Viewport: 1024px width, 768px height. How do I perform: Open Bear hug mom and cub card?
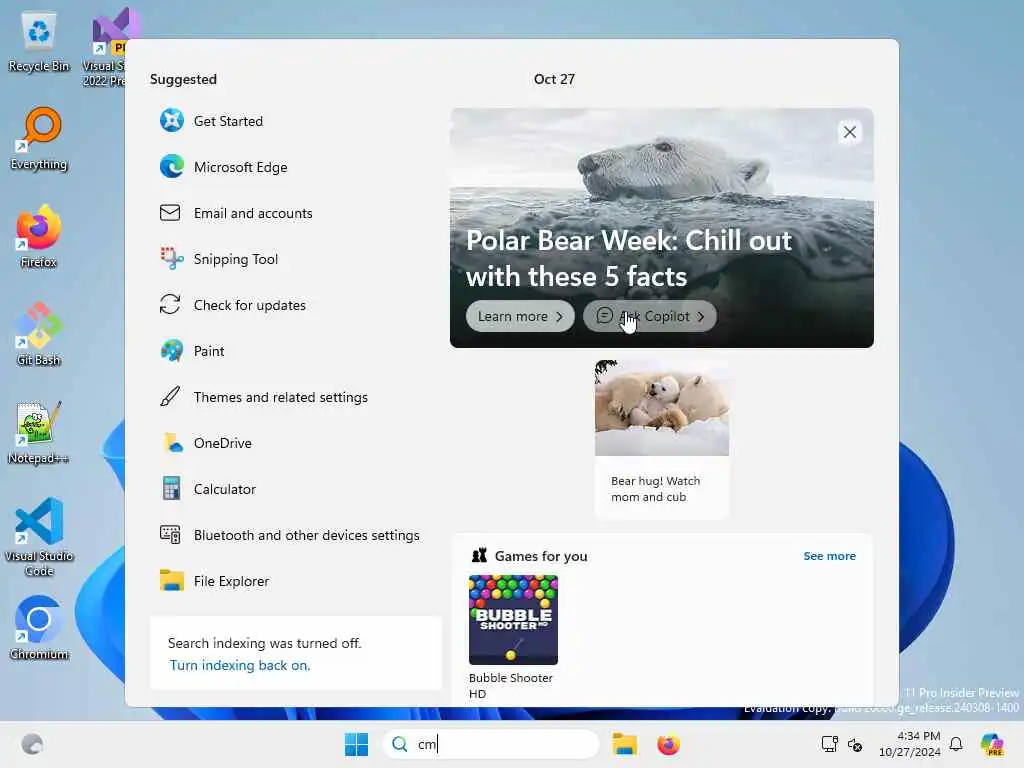click(x=662, y=439)
